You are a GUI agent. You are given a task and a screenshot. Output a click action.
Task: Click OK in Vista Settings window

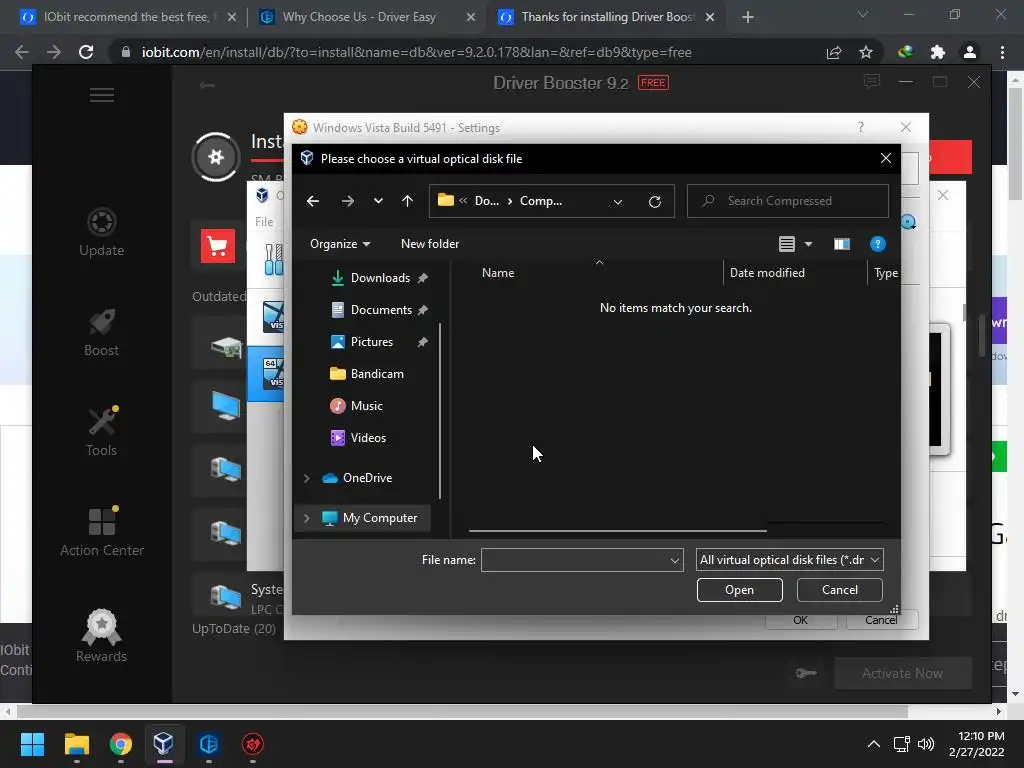coord(801,620)
